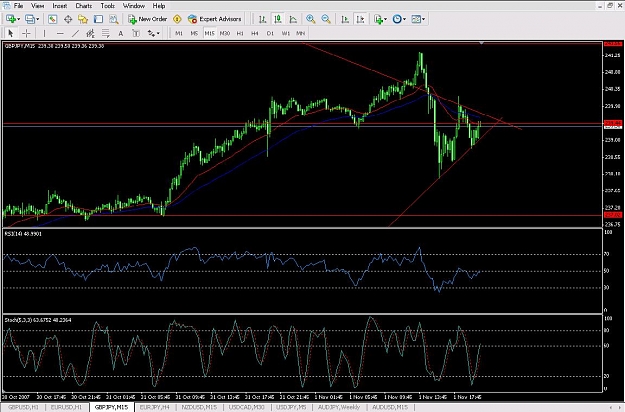Switch timeframe to W1
625x412 pixels.
click(x=286, y=33)
